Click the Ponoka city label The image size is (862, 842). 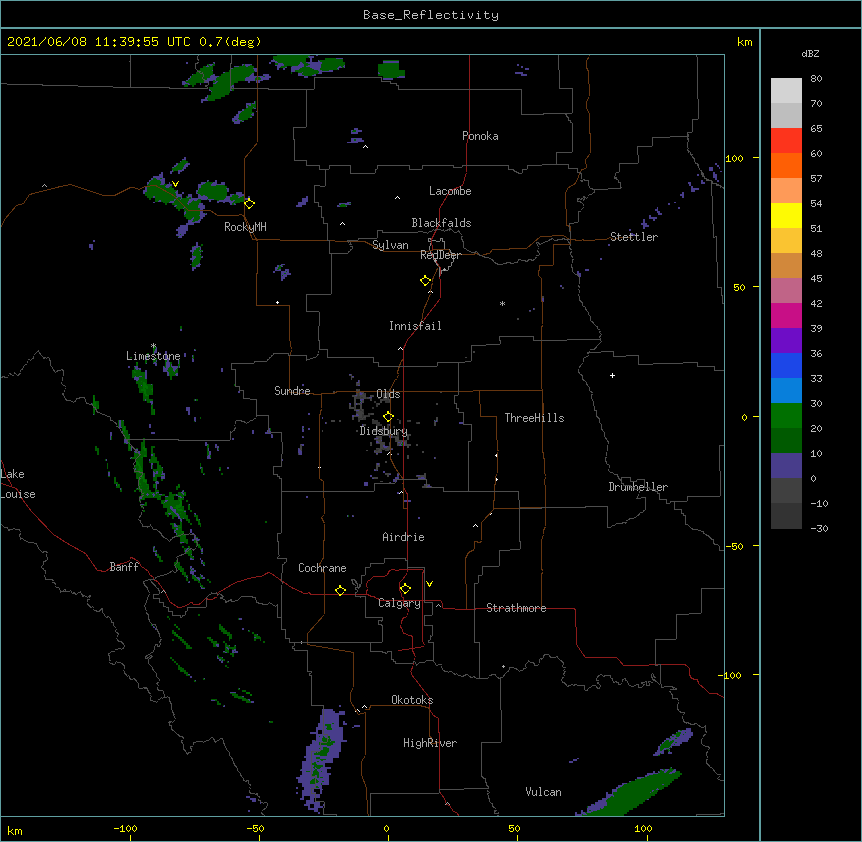[x=480, y=136]
